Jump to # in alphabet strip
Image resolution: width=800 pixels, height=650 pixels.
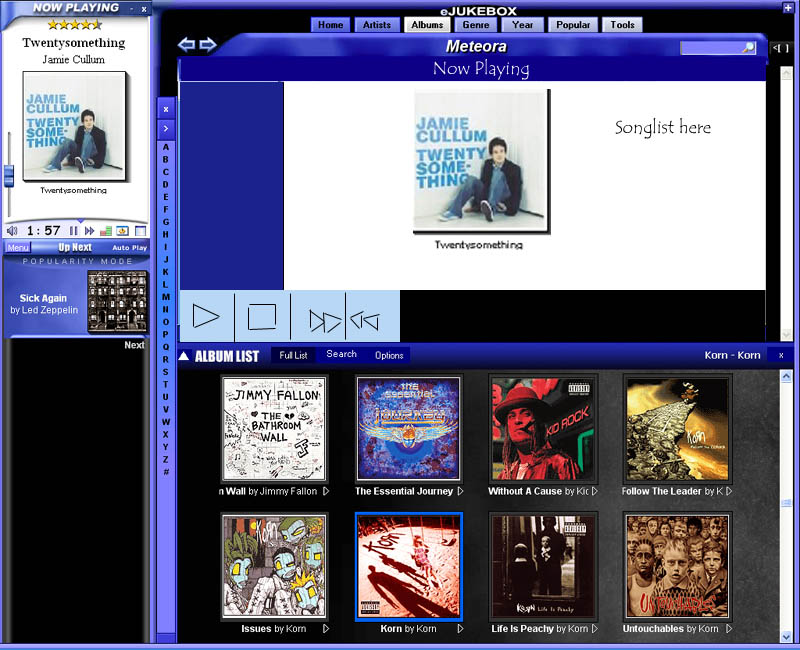pyautogui.click(x=166, y=472)
